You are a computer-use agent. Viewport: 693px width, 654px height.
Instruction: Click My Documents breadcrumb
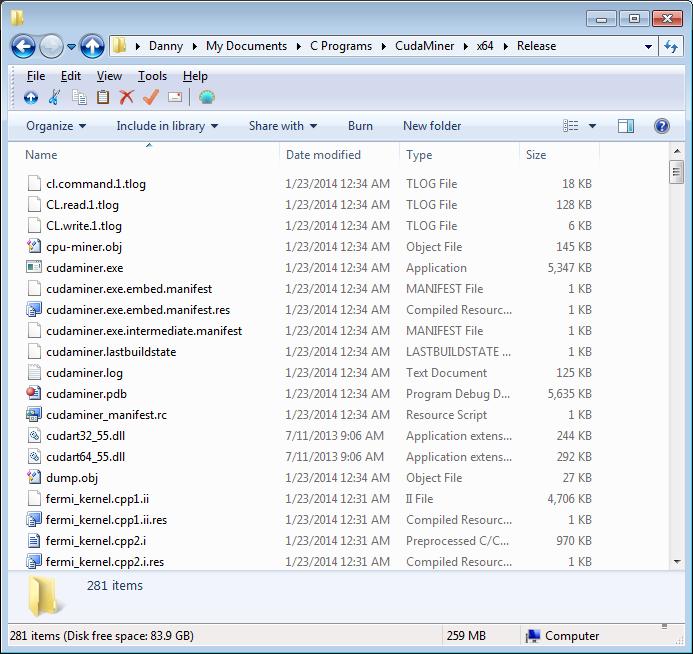pos(246,46)
